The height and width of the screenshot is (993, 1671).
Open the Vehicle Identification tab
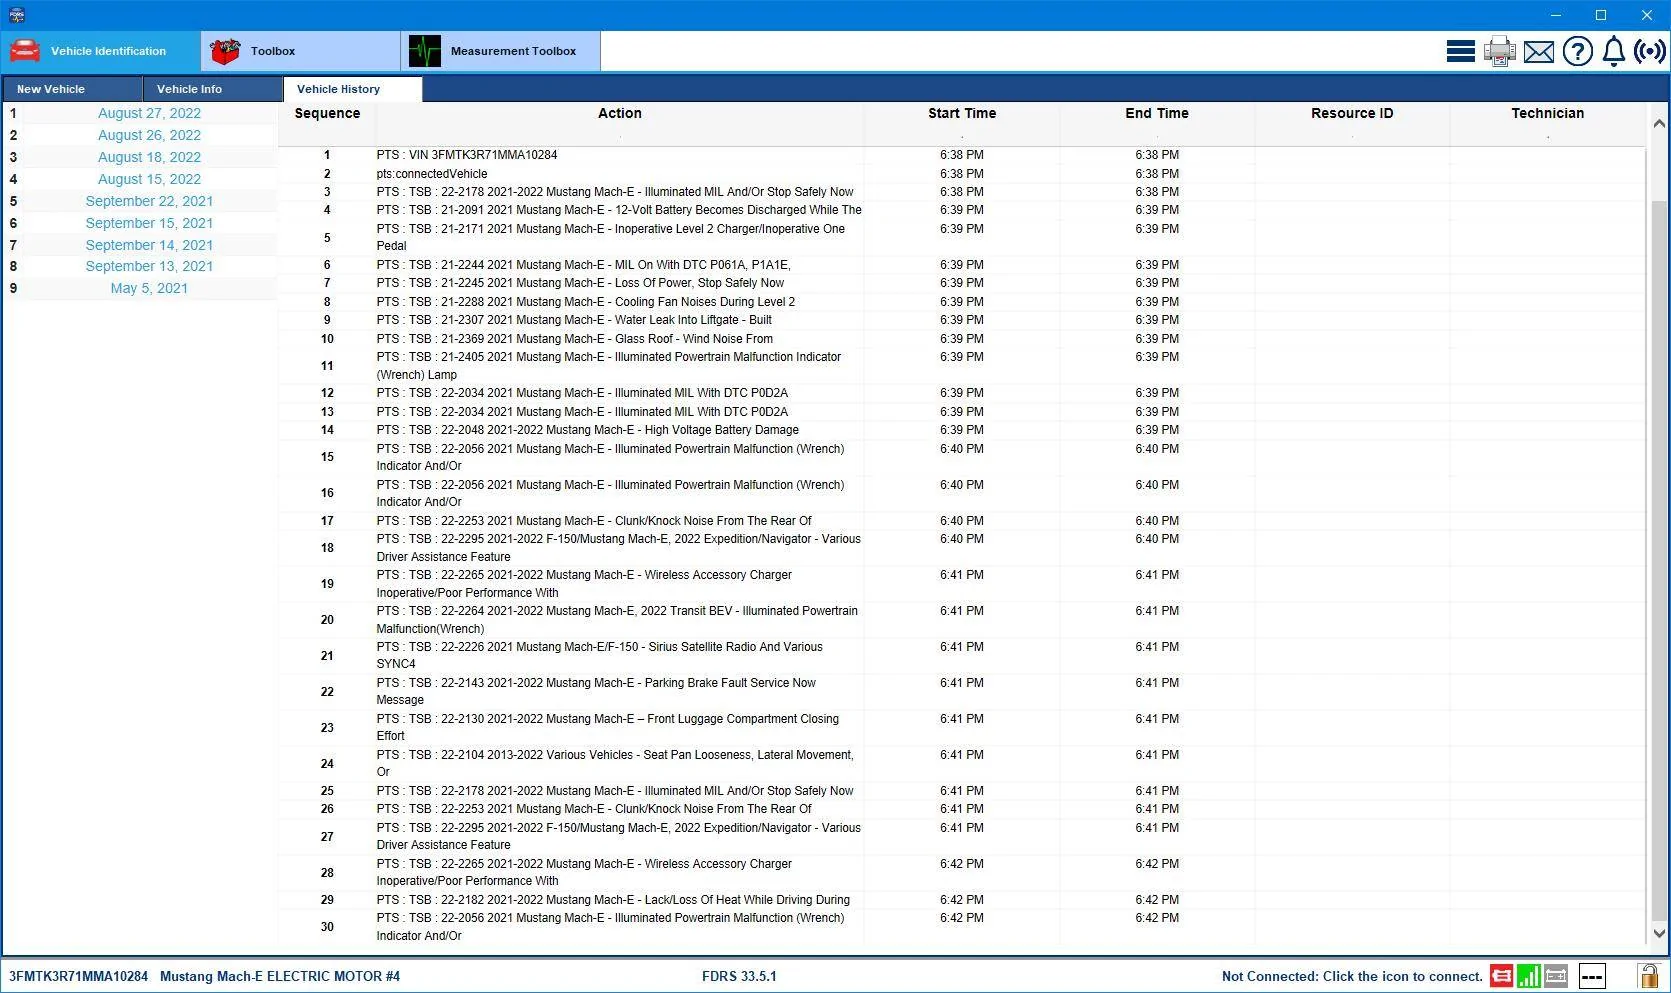100,51
